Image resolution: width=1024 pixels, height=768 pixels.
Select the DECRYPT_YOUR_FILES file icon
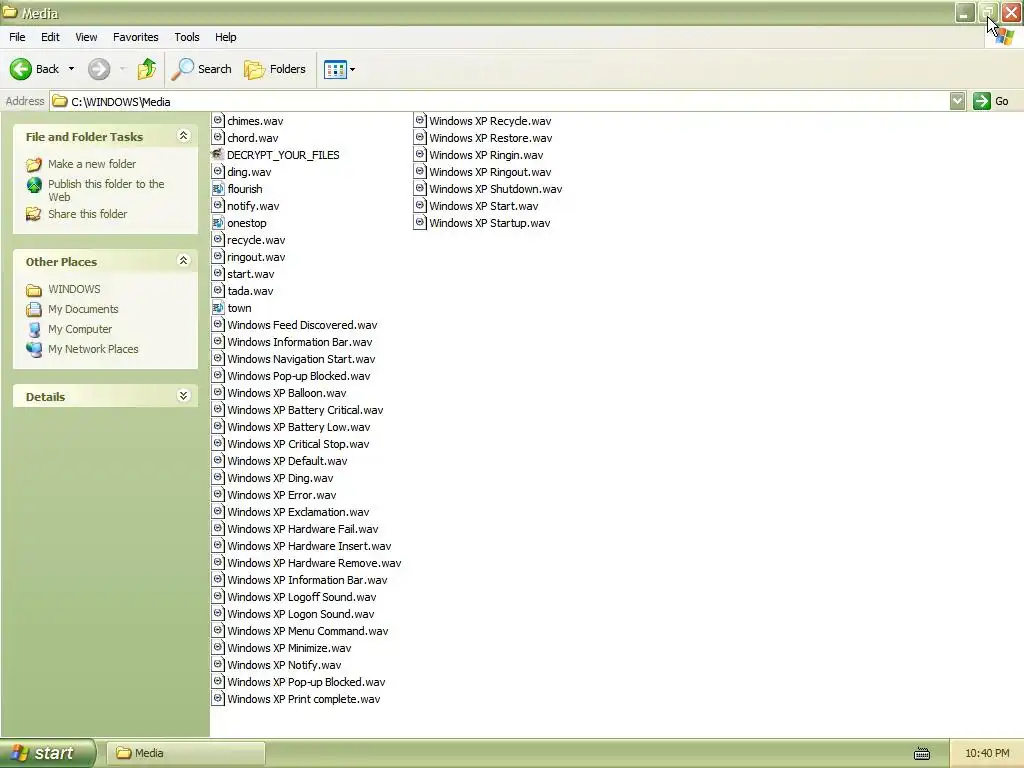coord(218,154)
